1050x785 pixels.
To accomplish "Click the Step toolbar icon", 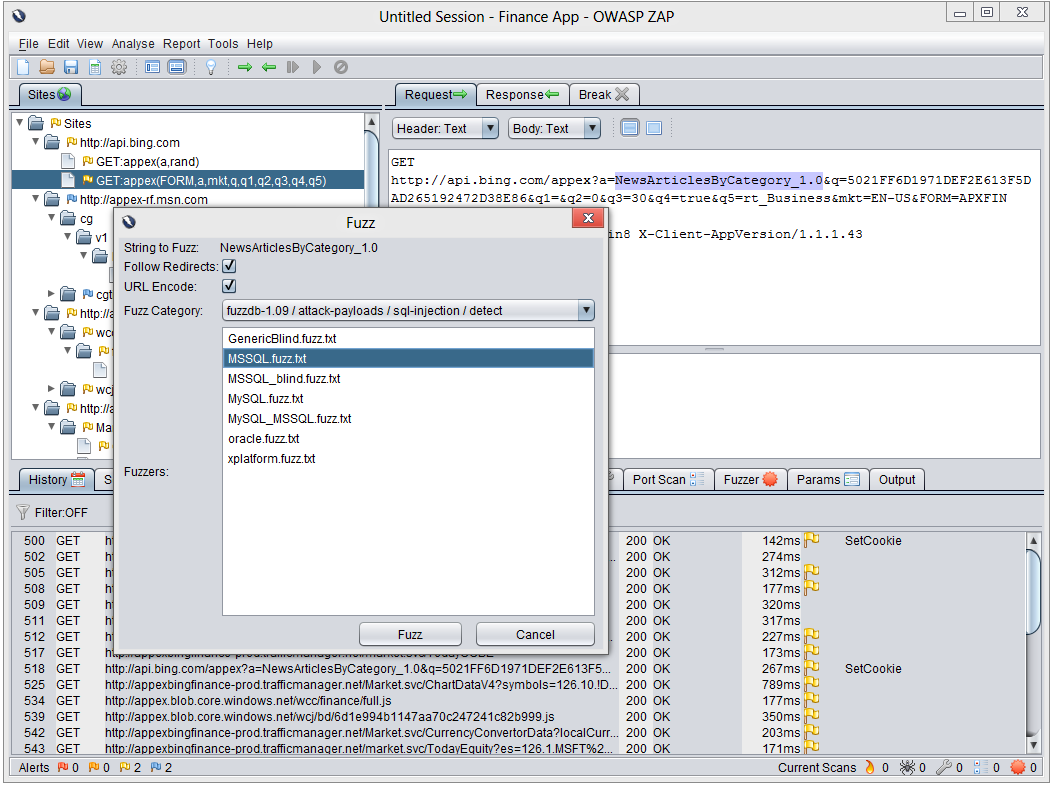I will tap(293, 67).
